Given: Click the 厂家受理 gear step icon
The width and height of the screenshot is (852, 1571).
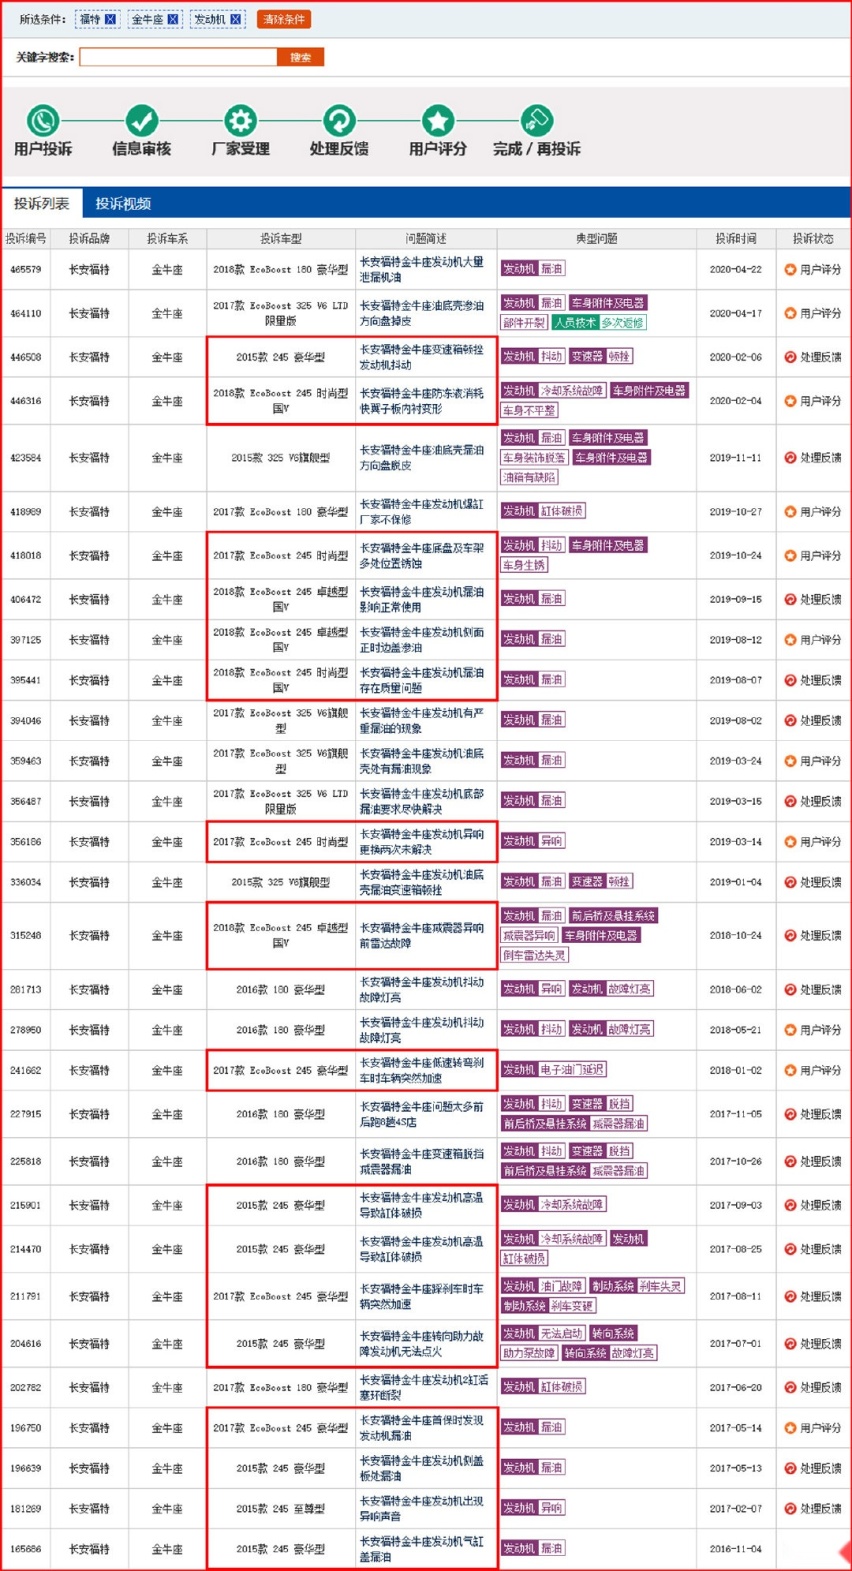Looking at the screenshot, I should click(x=240, y=121).
